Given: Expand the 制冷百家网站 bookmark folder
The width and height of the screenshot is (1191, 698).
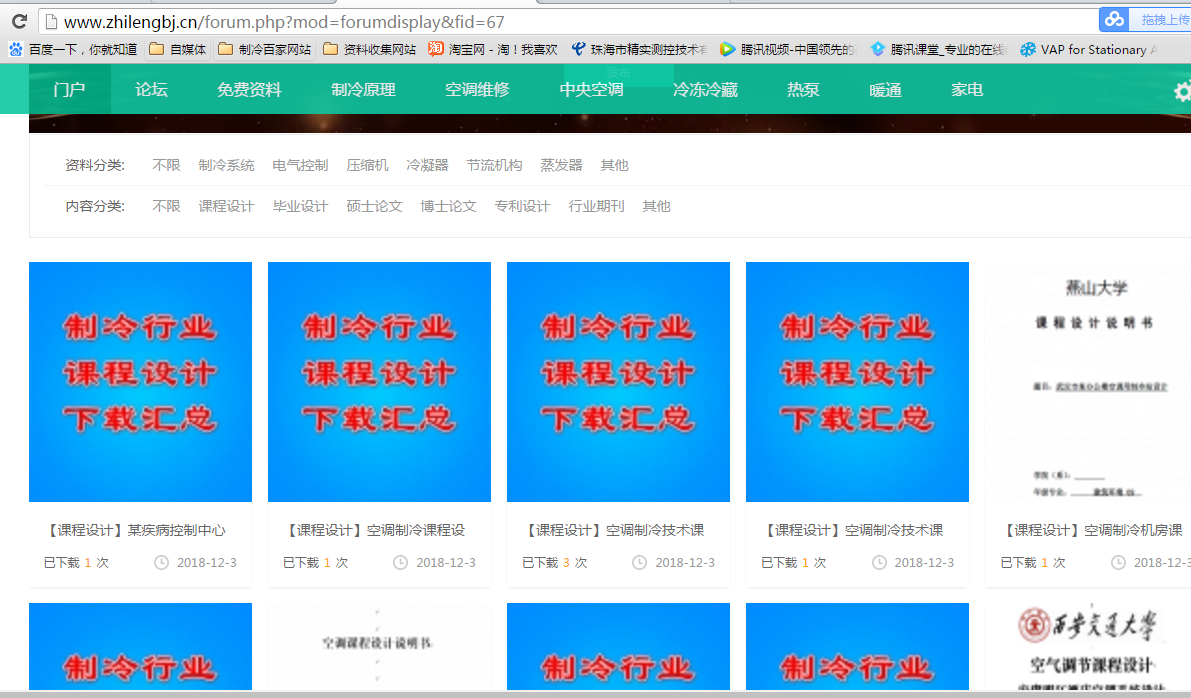Looking at the screenshot, I should point(264,49).
